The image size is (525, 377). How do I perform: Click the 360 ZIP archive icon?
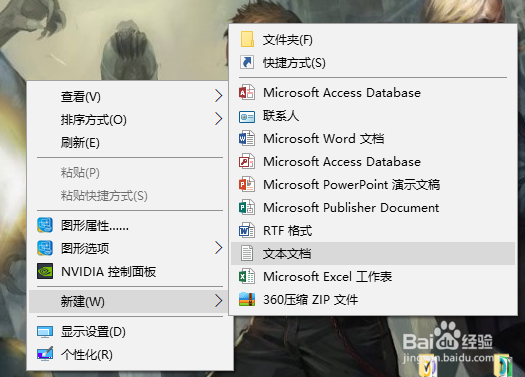click(x=247, y=299)
